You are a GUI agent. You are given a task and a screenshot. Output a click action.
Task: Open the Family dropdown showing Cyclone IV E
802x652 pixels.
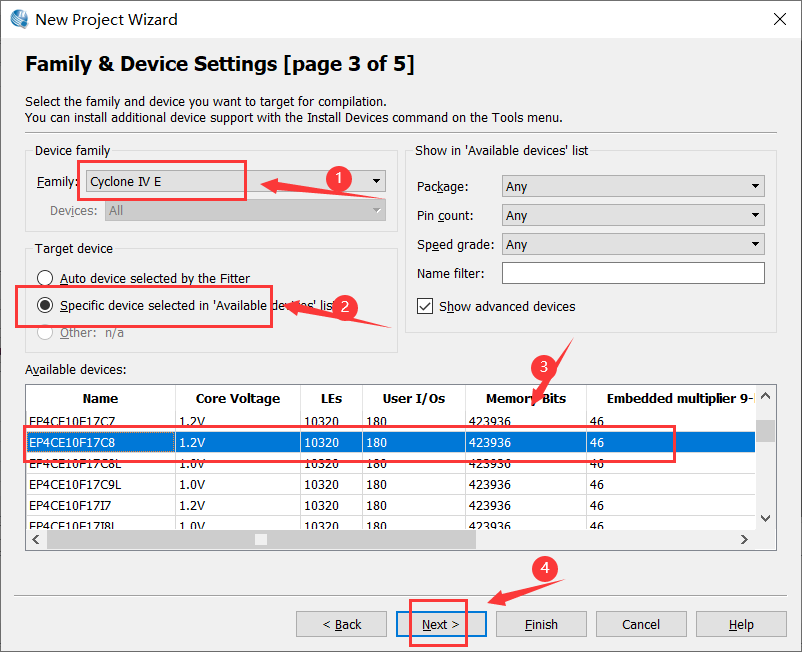point(236,181)
